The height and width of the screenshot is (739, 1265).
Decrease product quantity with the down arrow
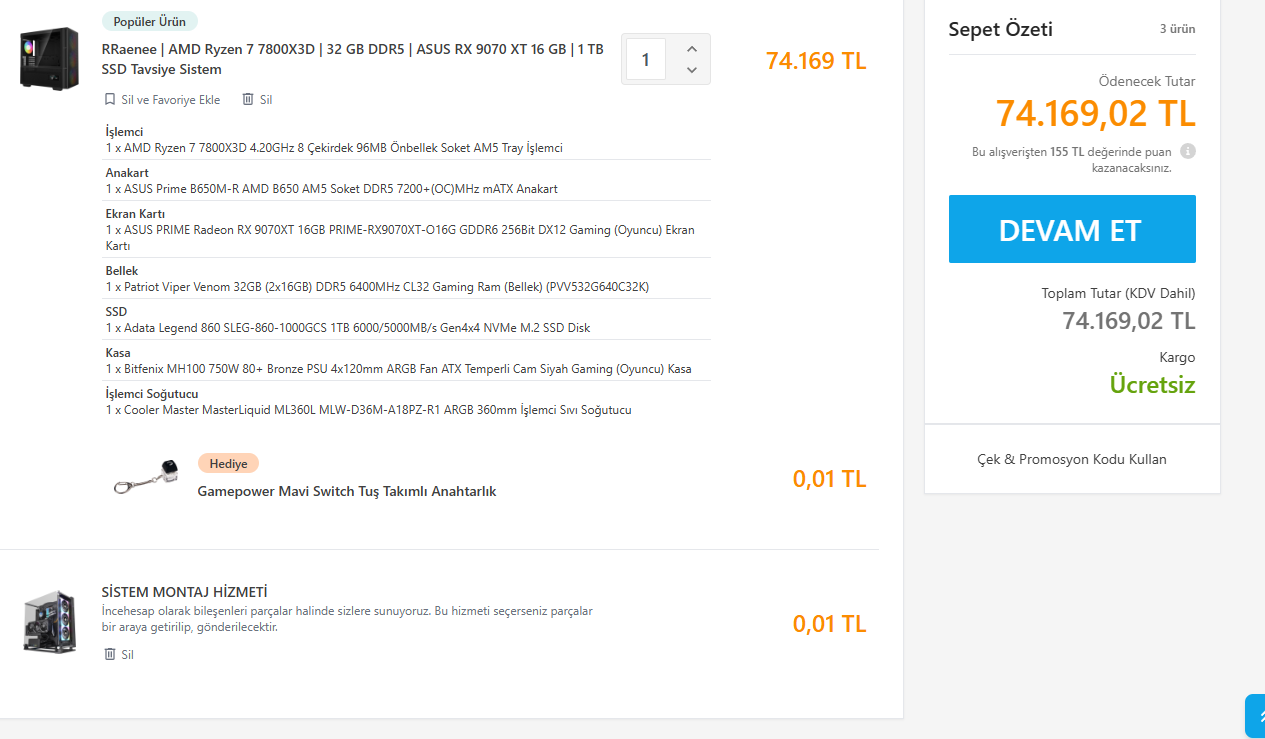691,70
